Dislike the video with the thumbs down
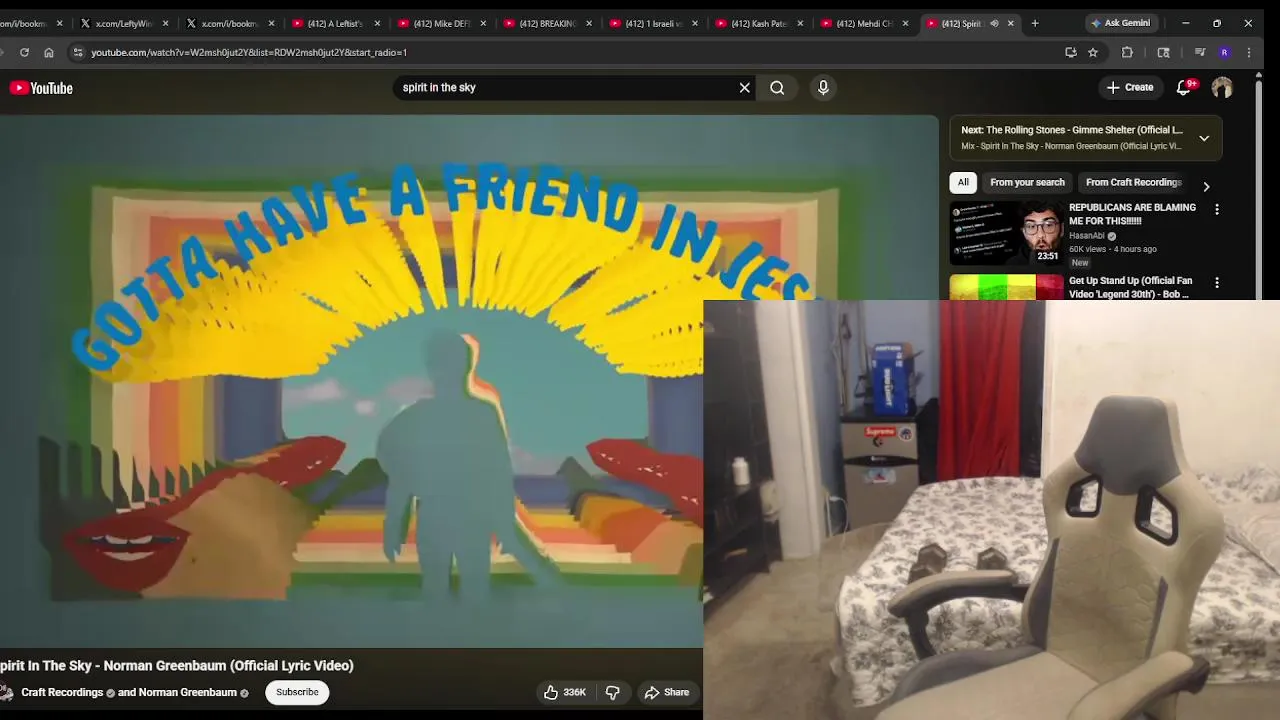Viewport: 1280px width, 720px height. pyautogui.click(x=613, y=692)
